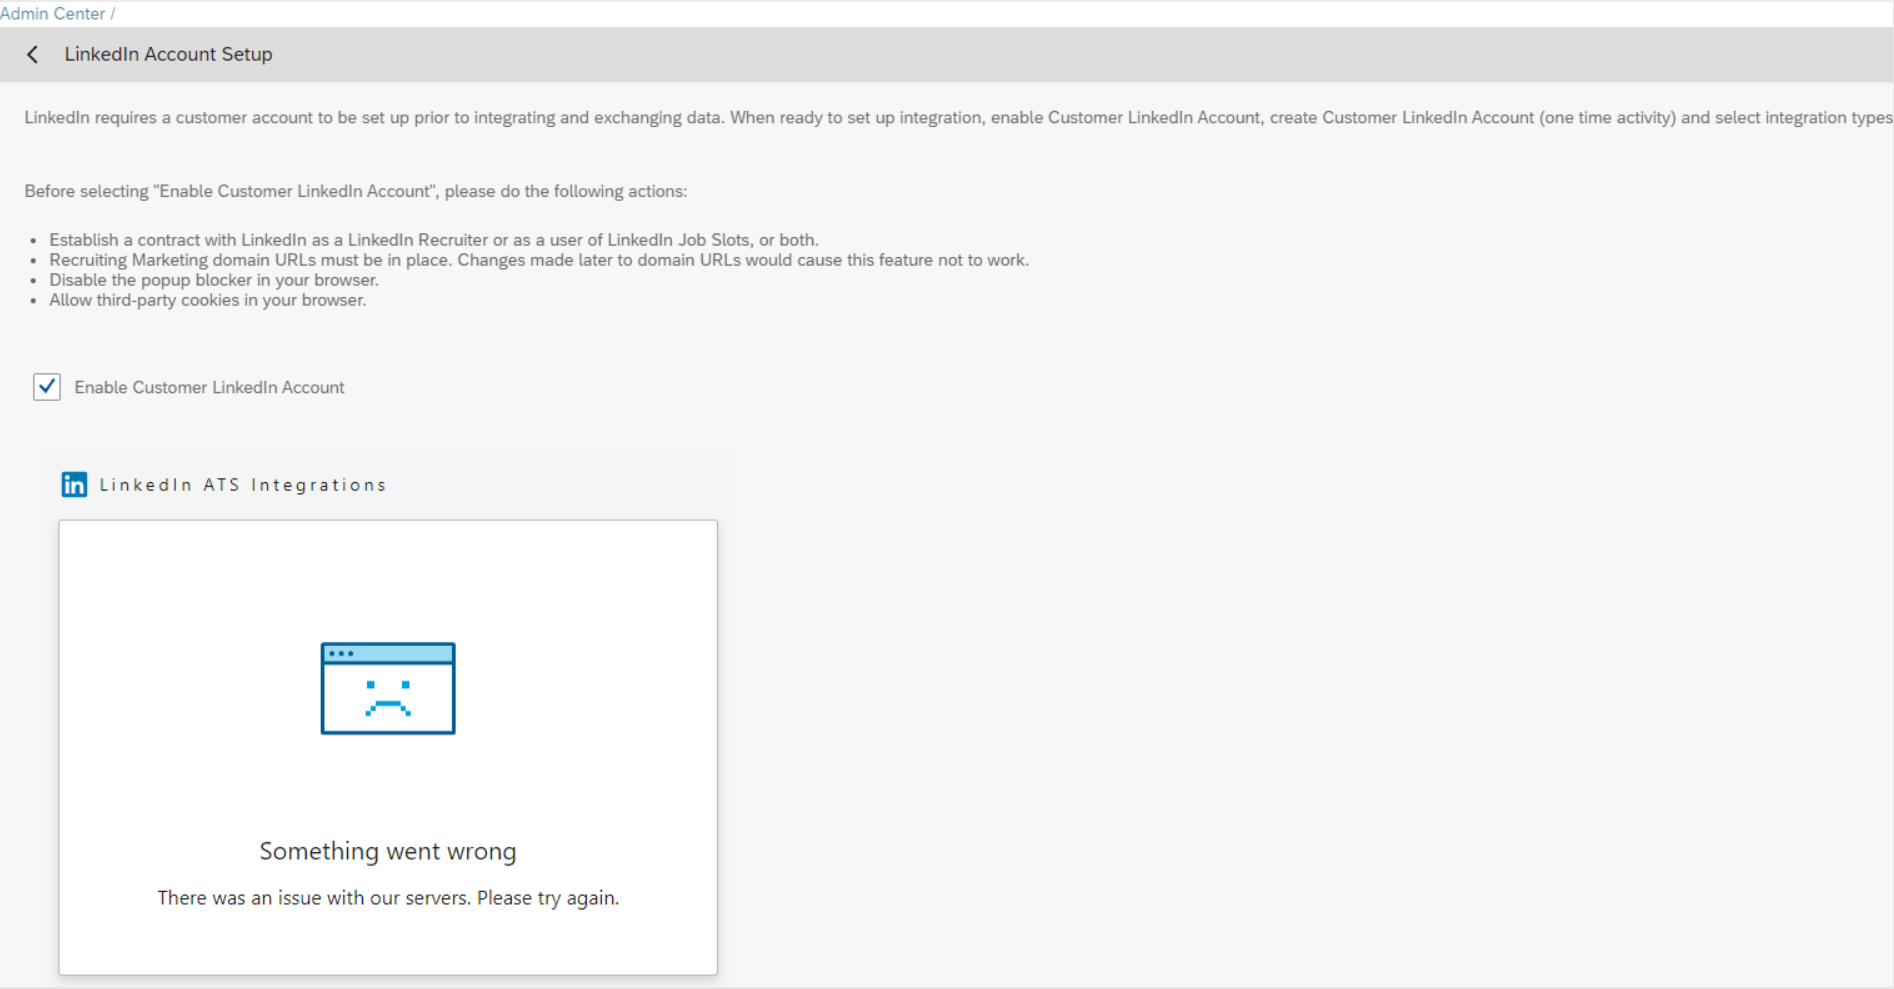This screenshot has width=1894, height=989.
Task: Click 'There was an issue with our servers' message
Action: pos(388,898)
